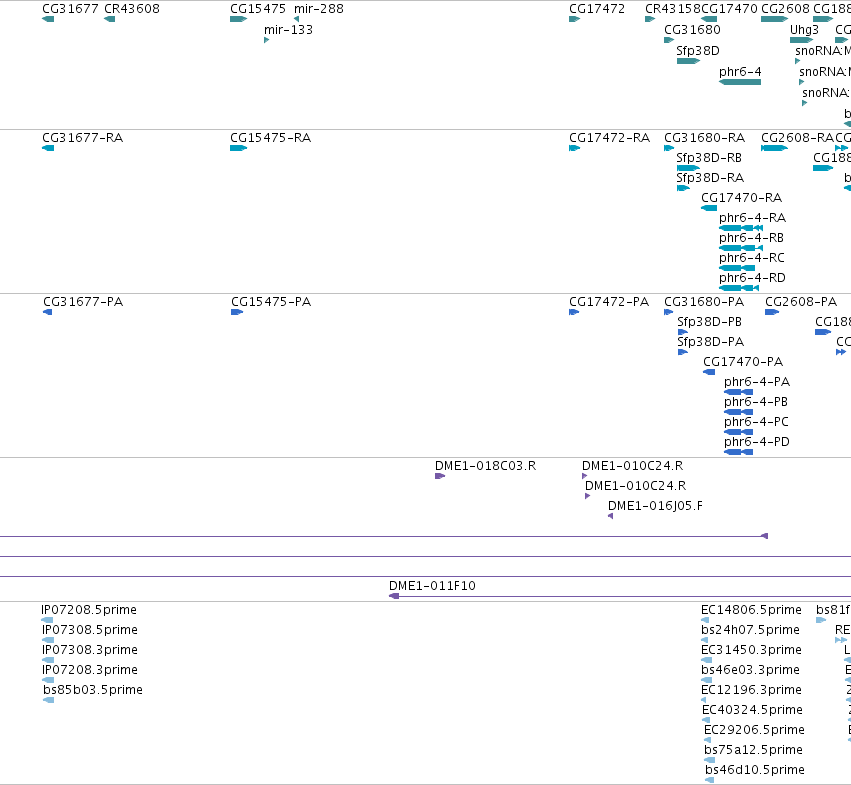The height and width of the screenshot is (785, 851).
Task: Open the CG17472-RA transcript label
Action: pyautogui.click(x=609, y=138)
